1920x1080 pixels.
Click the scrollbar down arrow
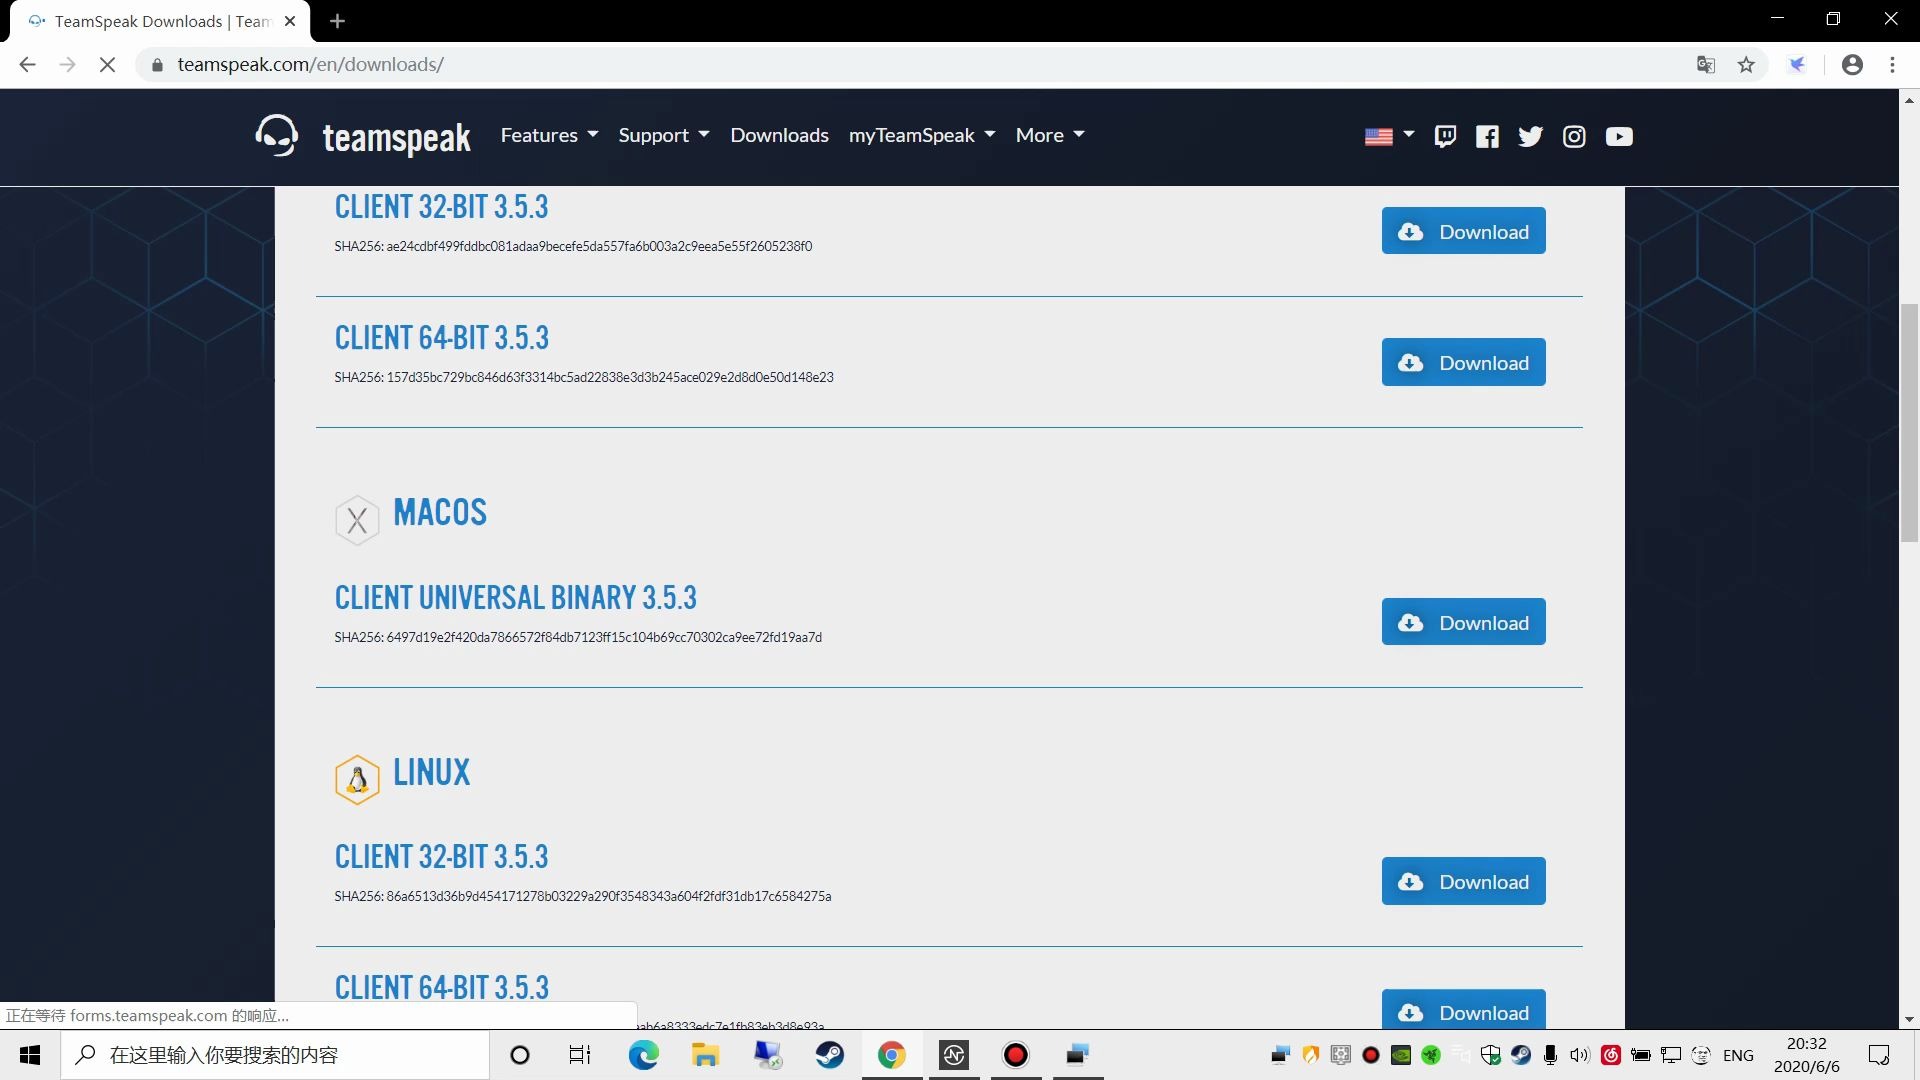1909,1019
